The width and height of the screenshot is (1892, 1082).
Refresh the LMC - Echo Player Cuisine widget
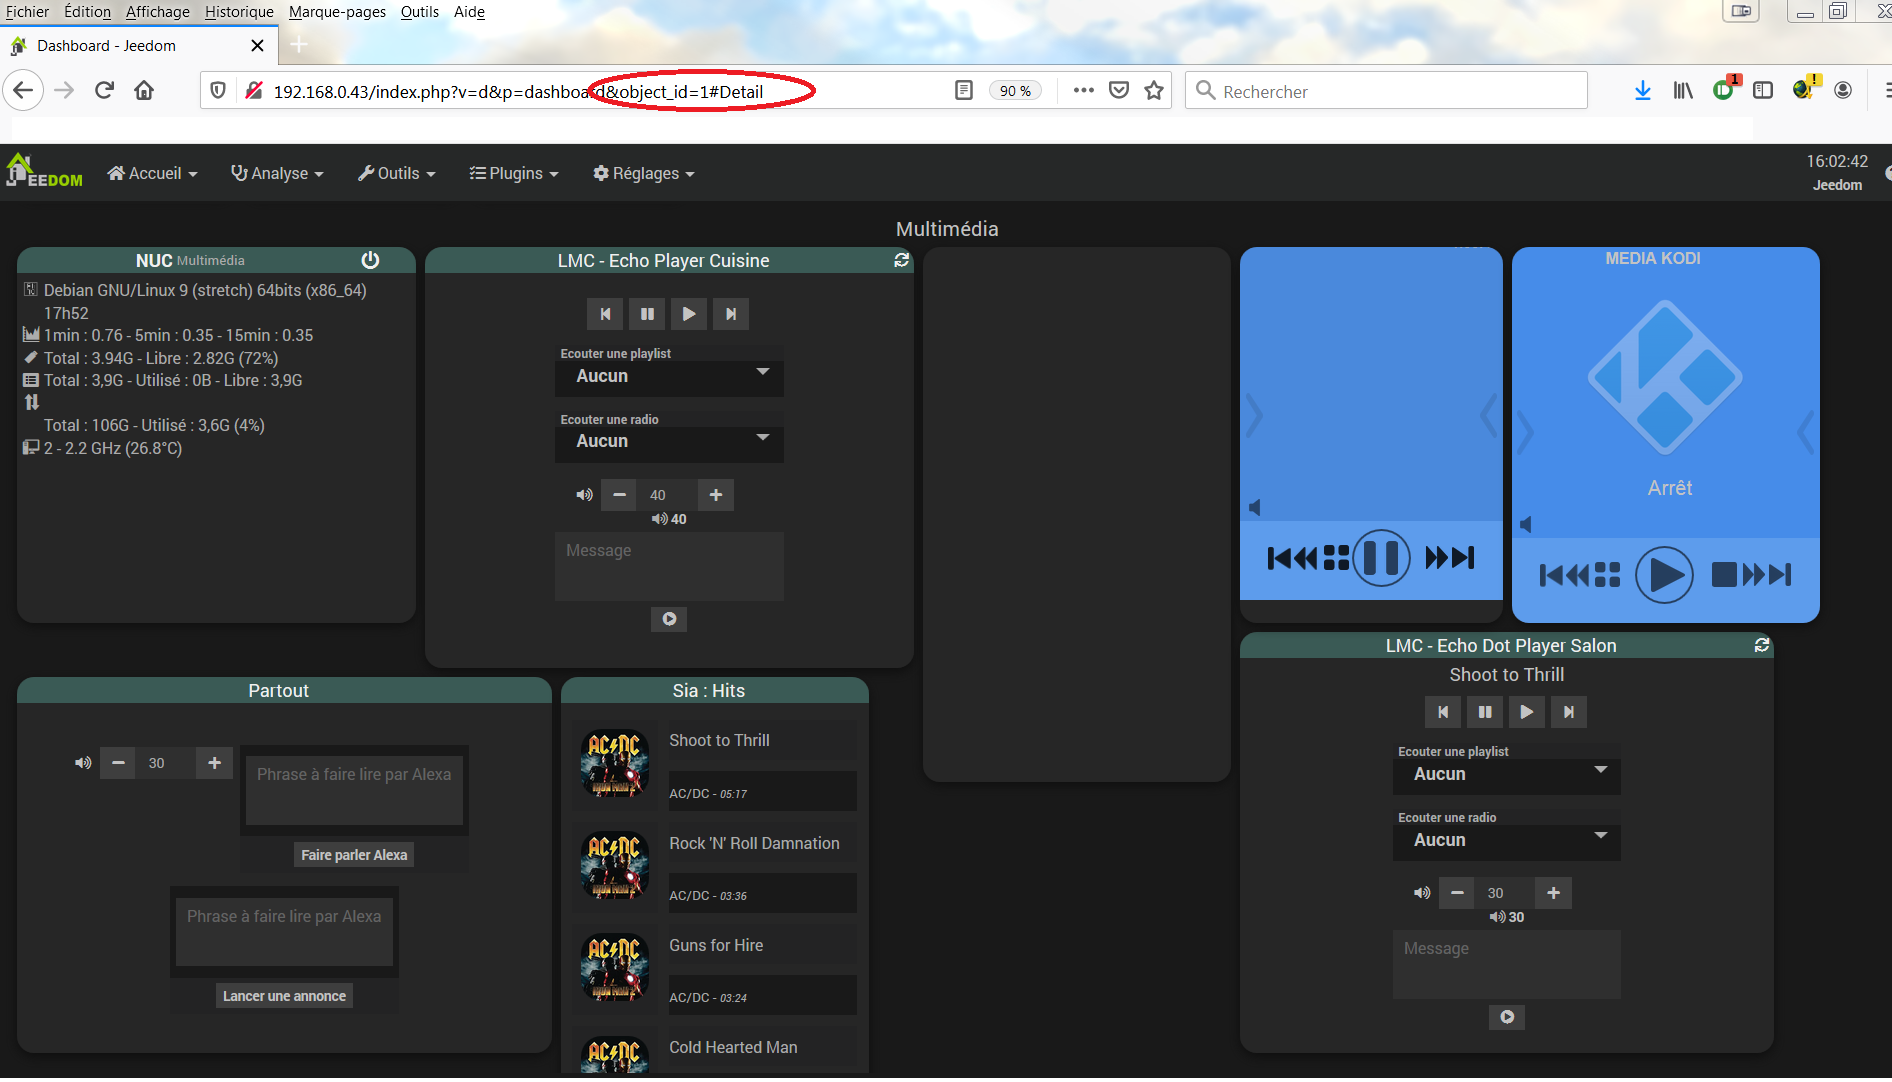tap(901, 260)
